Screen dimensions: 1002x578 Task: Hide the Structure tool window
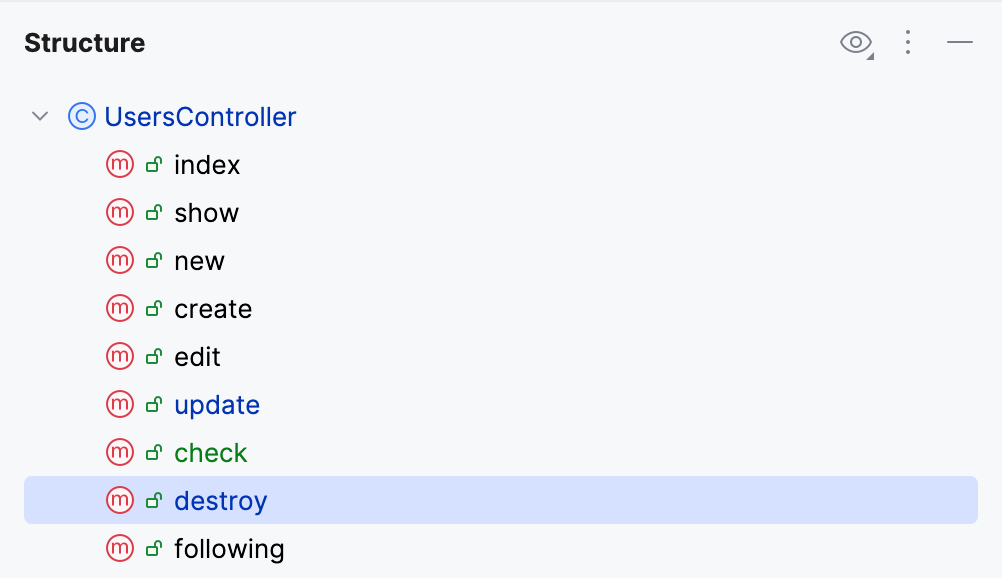pos(959,43)
